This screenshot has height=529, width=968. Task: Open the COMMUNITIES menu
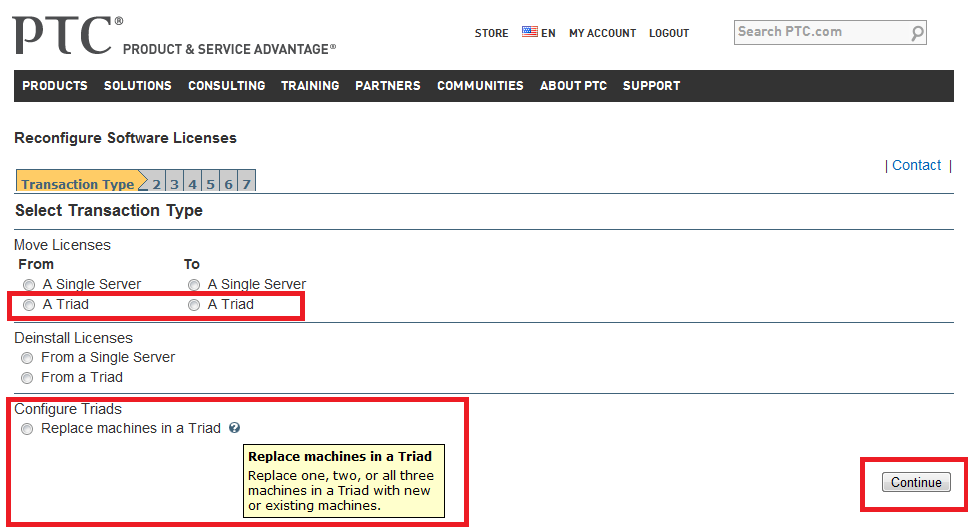[480, 86]
